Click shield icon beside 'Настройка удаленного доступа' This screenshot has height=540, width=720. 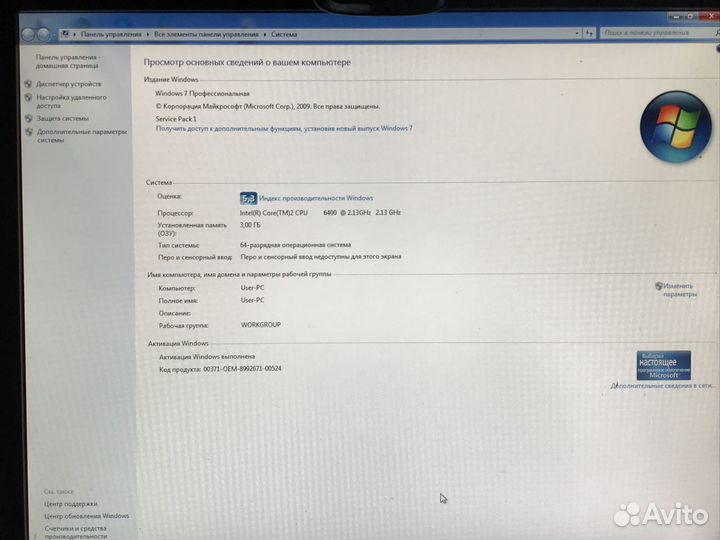(28, 98)
